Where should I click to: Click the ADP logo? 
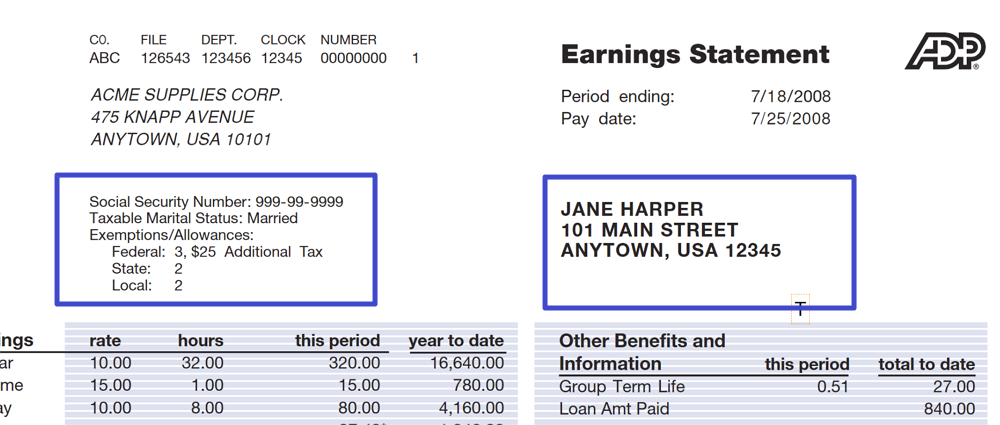coord(944,51)
